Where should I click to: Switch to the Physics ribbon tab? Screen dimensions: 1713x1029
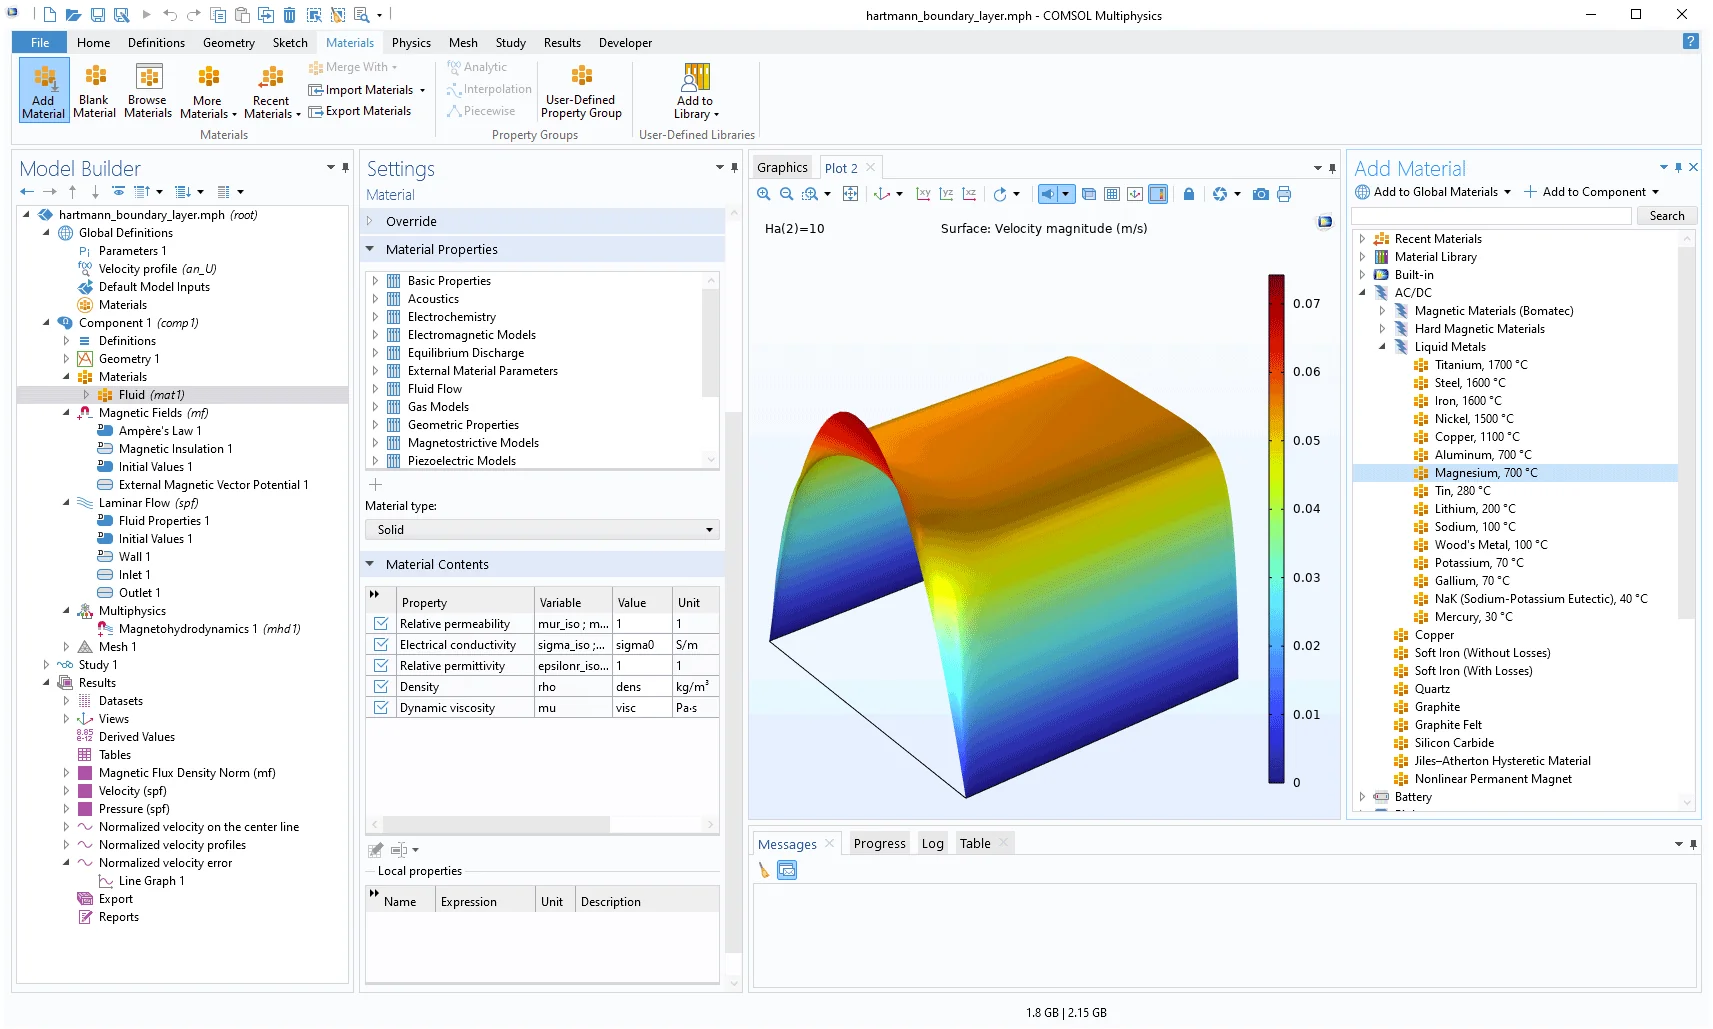411,43
